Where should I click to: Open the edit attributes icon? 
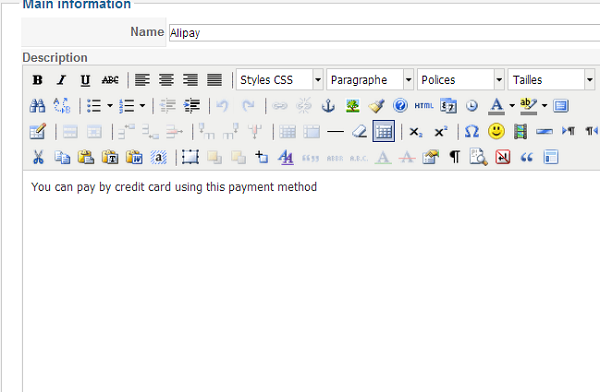[430, 157]
